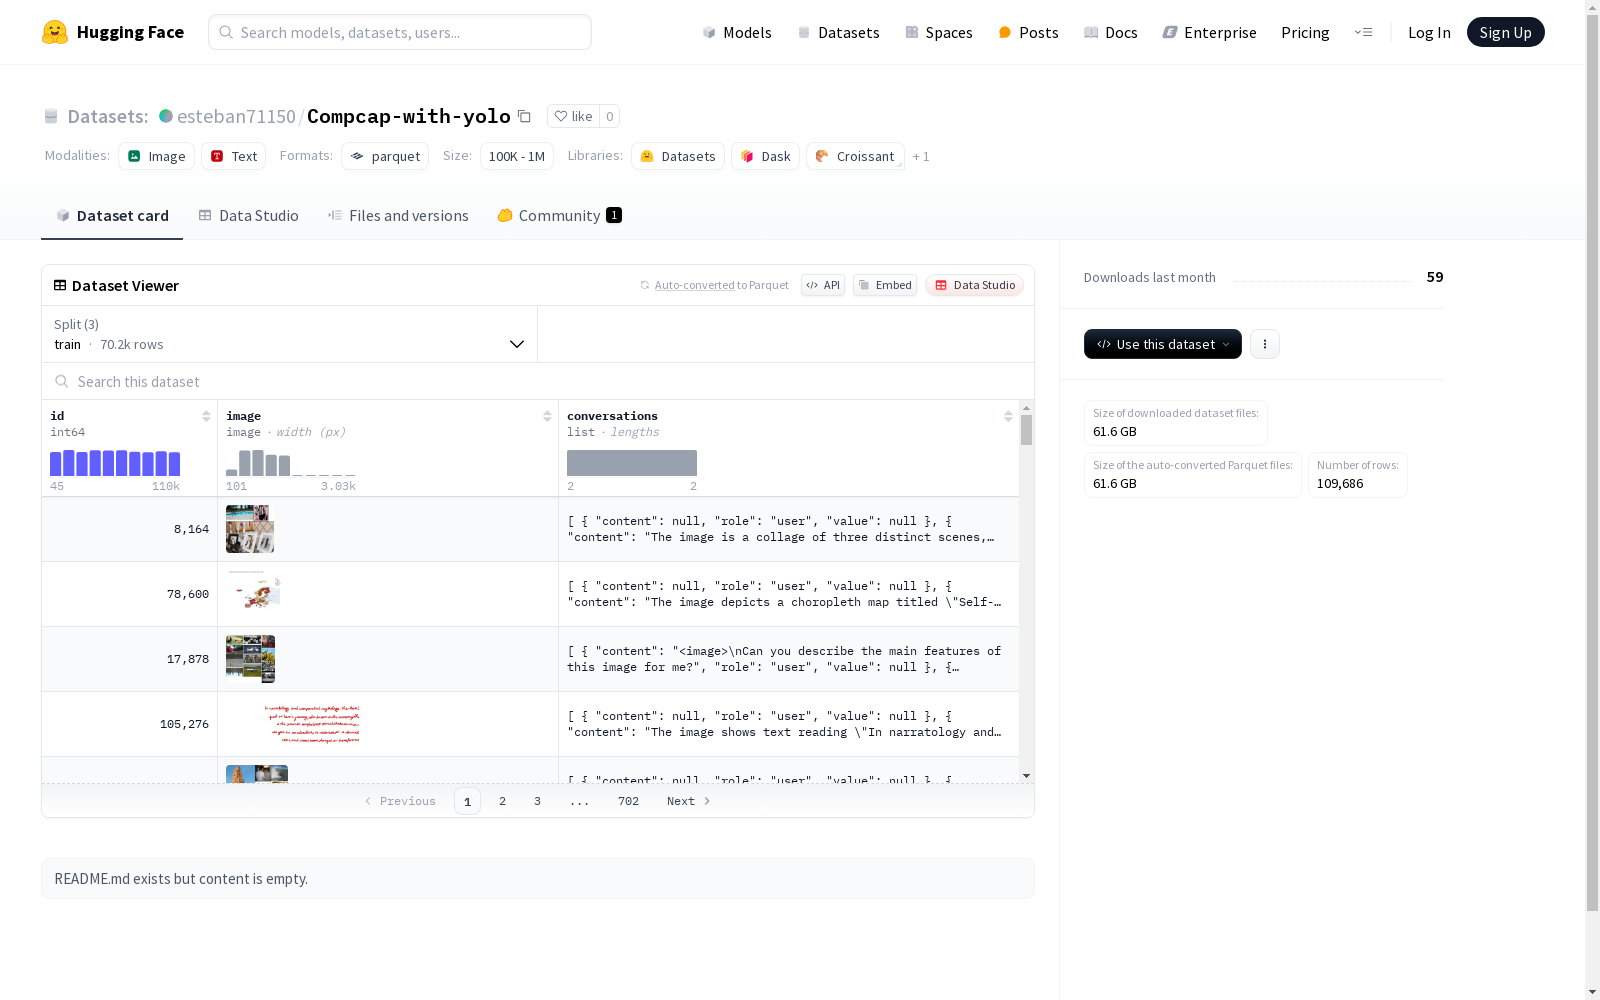Click the conversations cell mentioning choropleth map
This screenshot has width=1600, height=1000.
coord(789,594)
